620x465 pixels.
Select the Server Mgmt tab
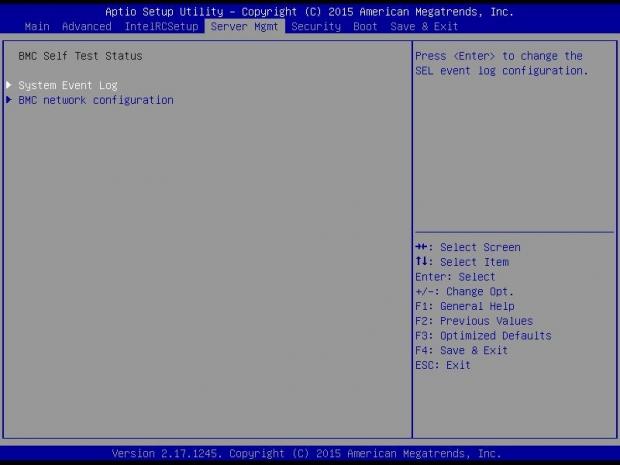244,26
